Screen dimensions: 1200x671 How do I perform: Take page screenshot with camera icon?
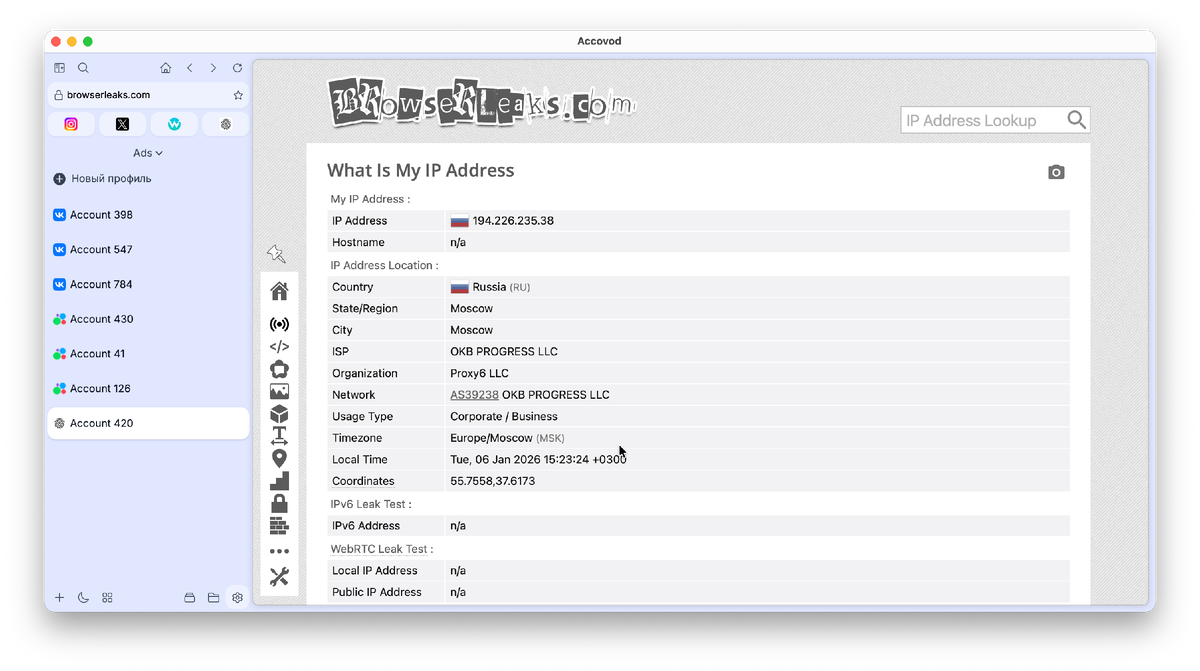pos(1056,172)
